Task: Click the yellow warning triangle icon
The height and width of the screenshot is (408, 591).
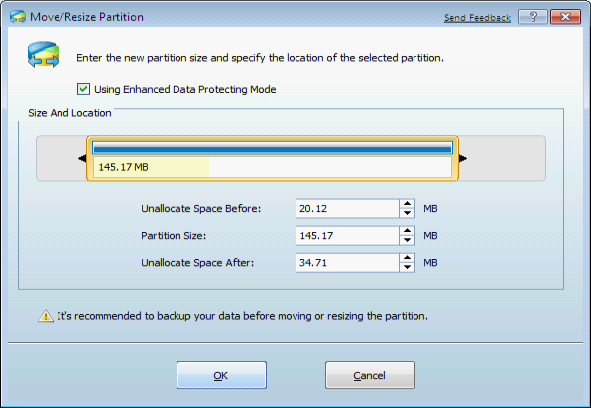Action: pos(46,316)
